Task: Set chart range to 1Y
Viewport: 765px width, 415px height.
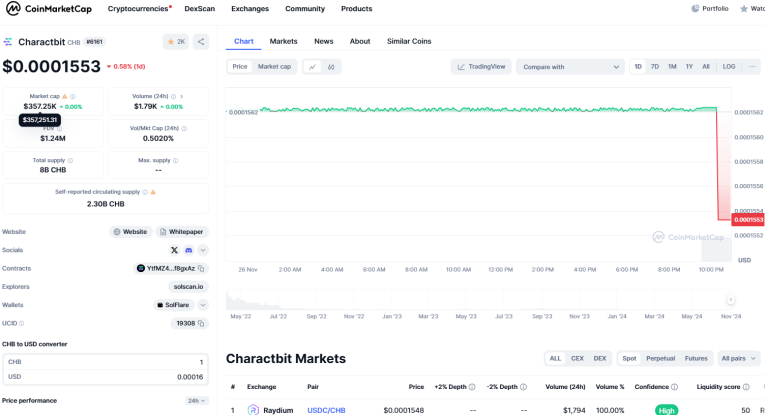Action: pos(689,67)
